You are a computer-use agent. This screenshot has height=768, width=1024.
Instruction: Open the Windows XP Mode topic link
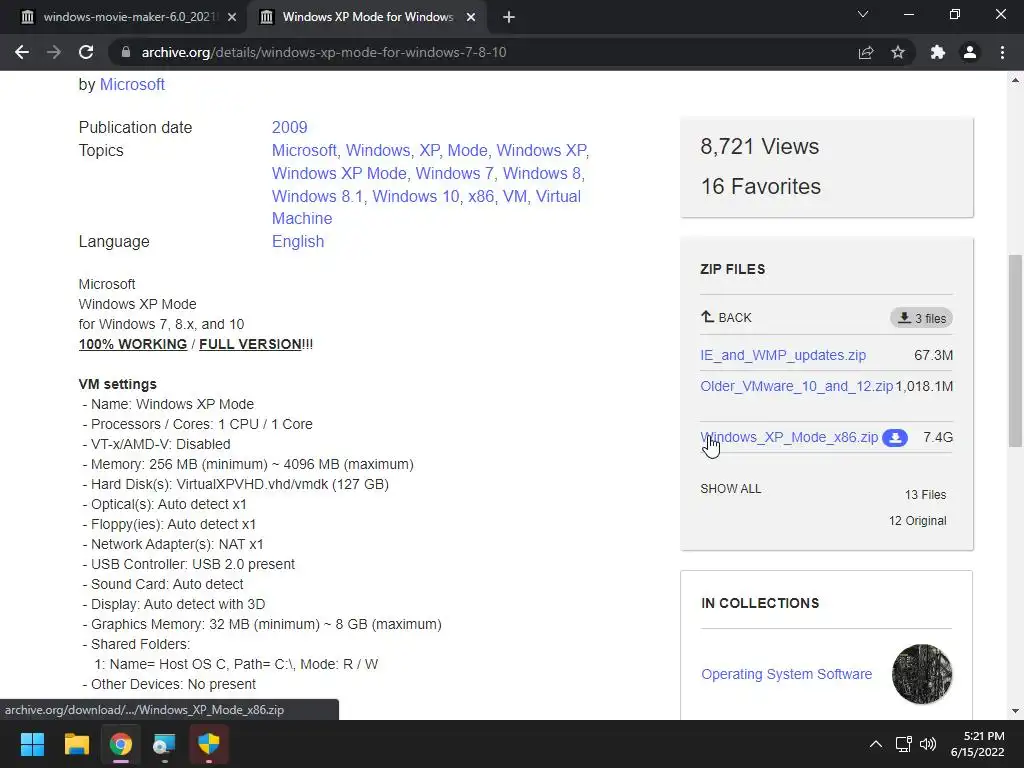coord(339,173)
